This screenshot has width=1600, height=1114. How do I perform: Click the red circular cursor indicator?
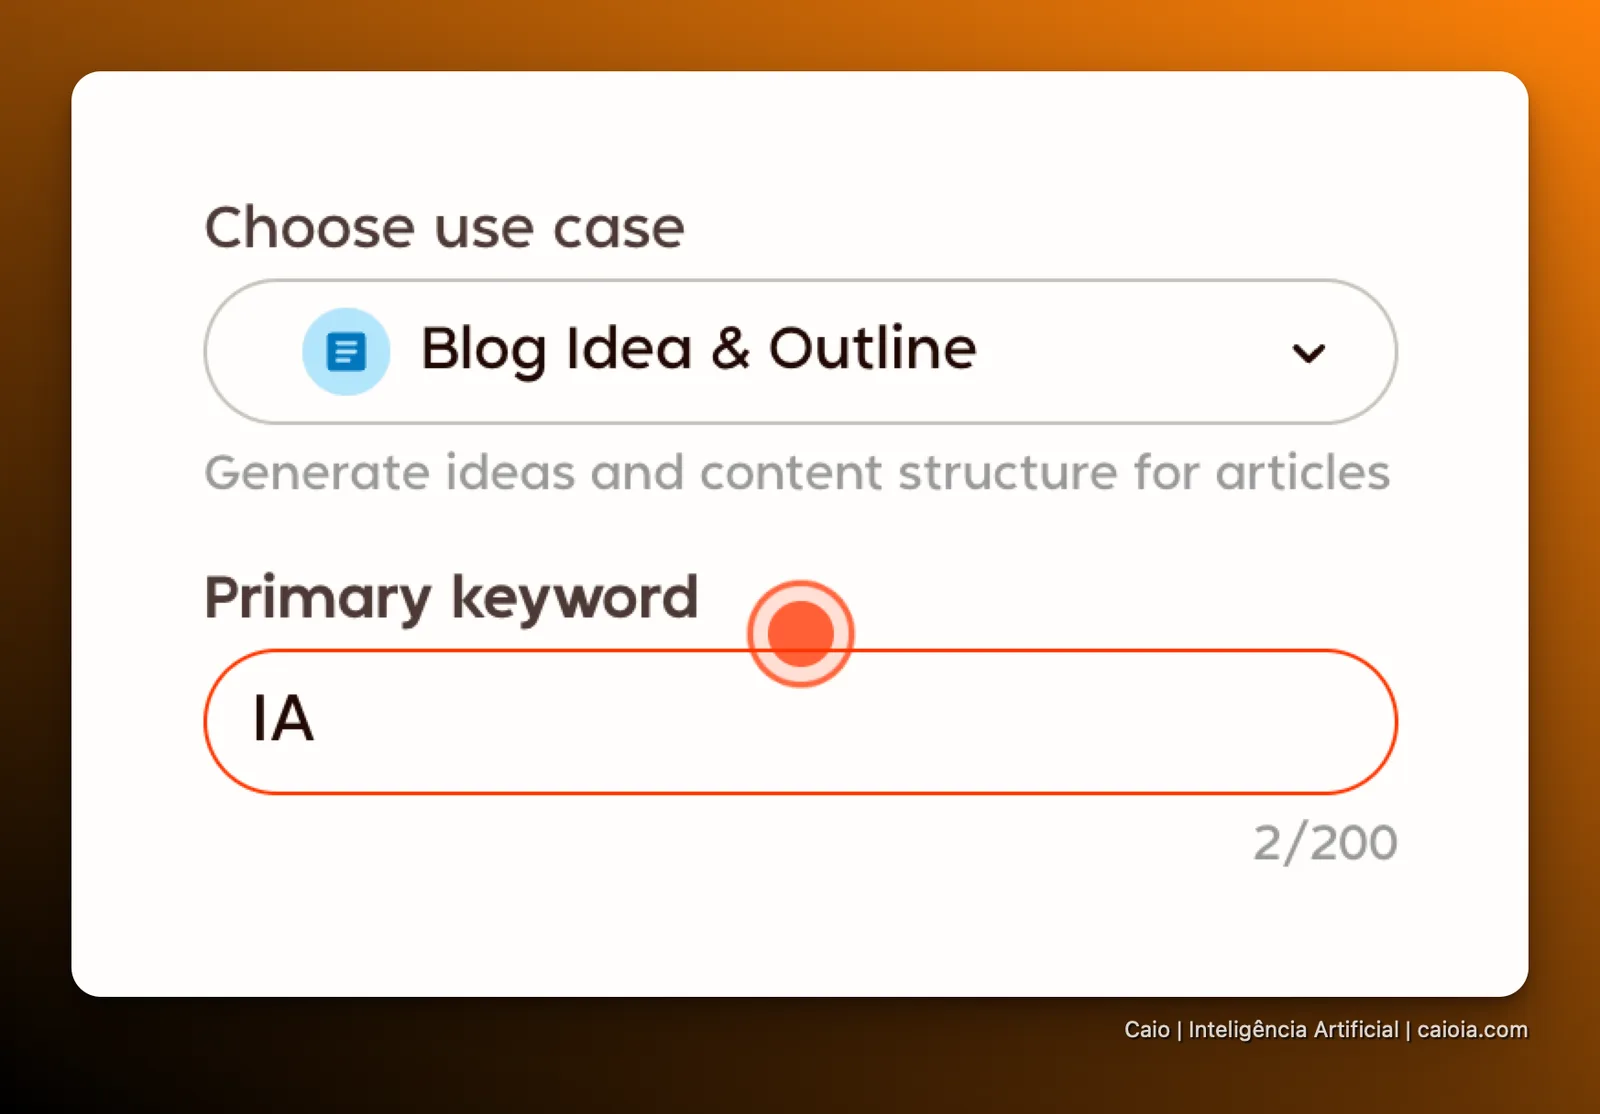pyautogui.click(x=800, y=633)
